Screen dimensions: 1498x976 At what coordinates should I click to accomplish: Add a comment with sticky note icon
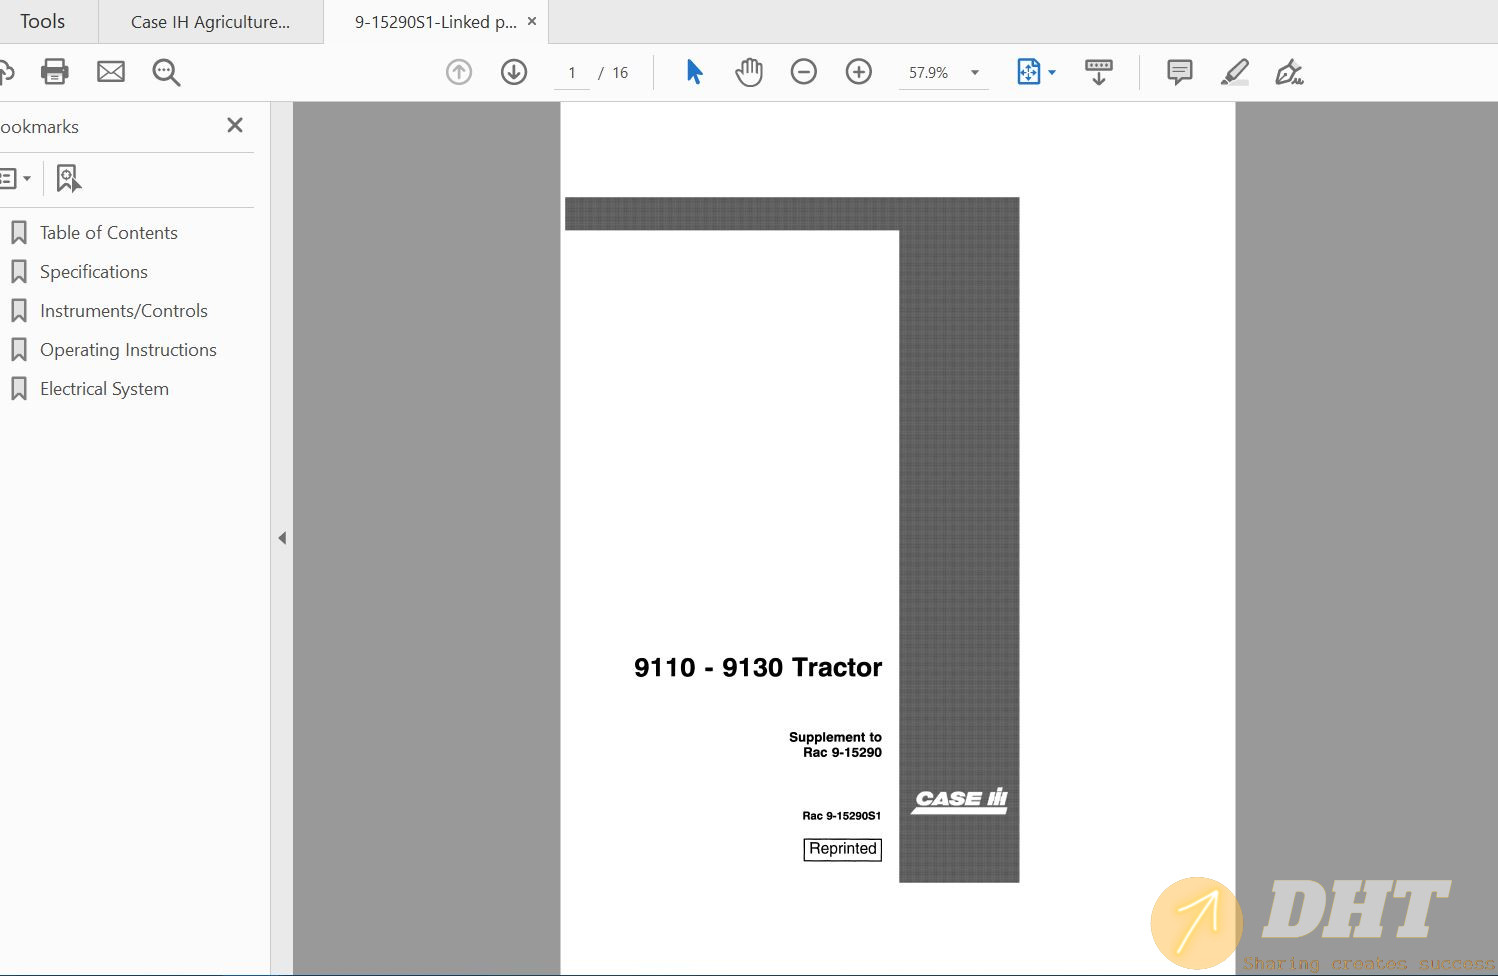coord(1180,72)
